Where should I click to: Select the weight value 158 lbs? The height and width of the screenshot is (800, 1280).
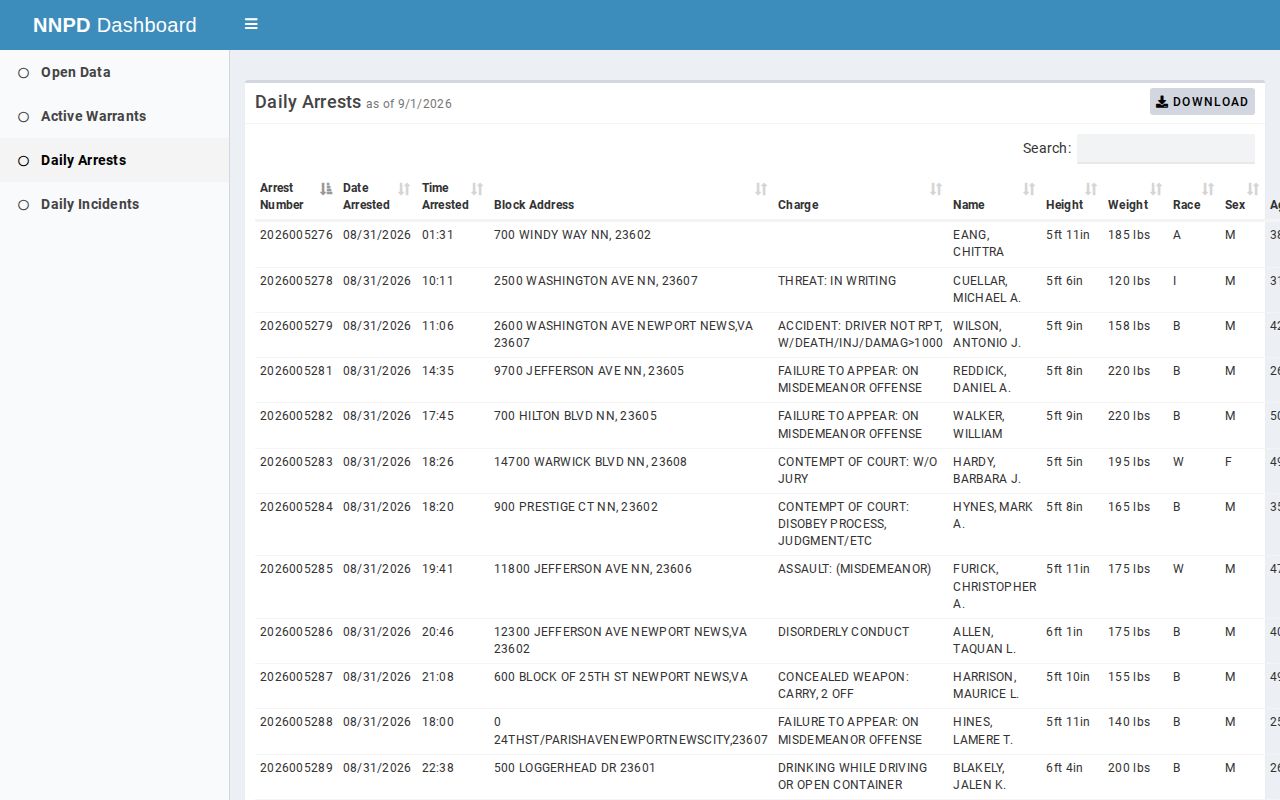click(x=1129, y=326)
